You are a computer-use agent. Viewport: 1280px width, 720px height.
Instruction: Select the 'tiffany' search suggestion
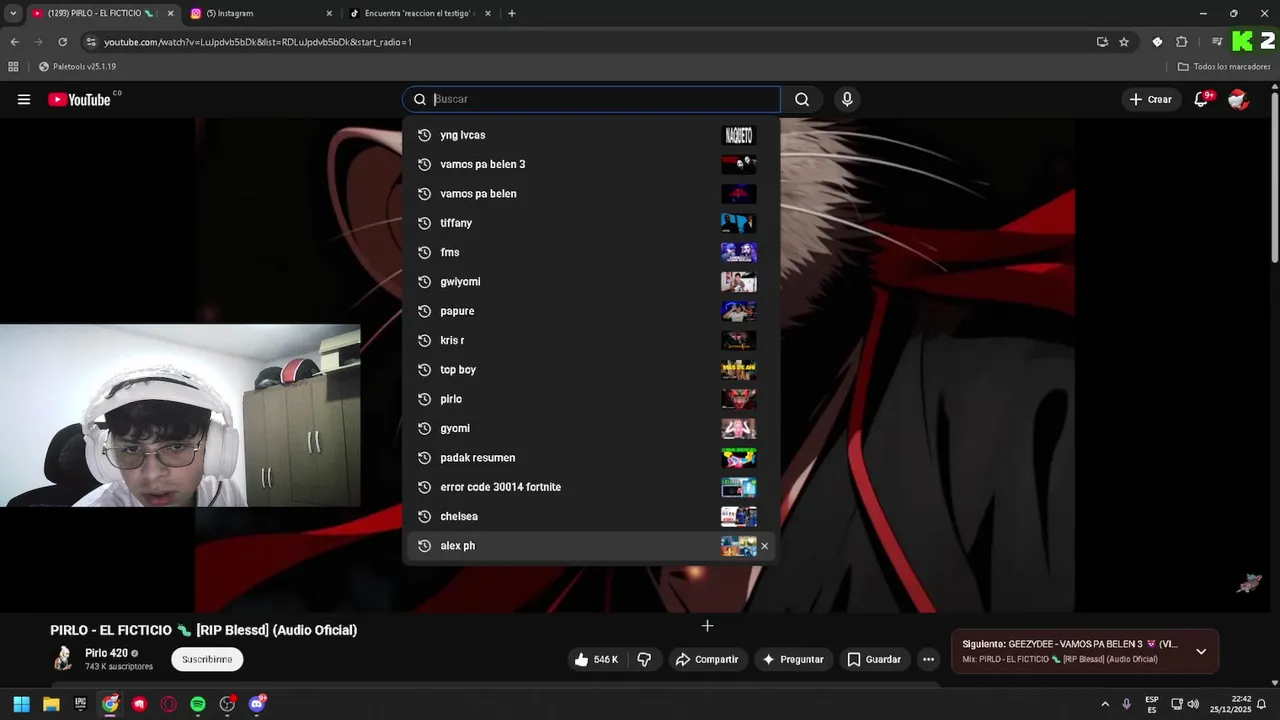click(x=590, y=223)
